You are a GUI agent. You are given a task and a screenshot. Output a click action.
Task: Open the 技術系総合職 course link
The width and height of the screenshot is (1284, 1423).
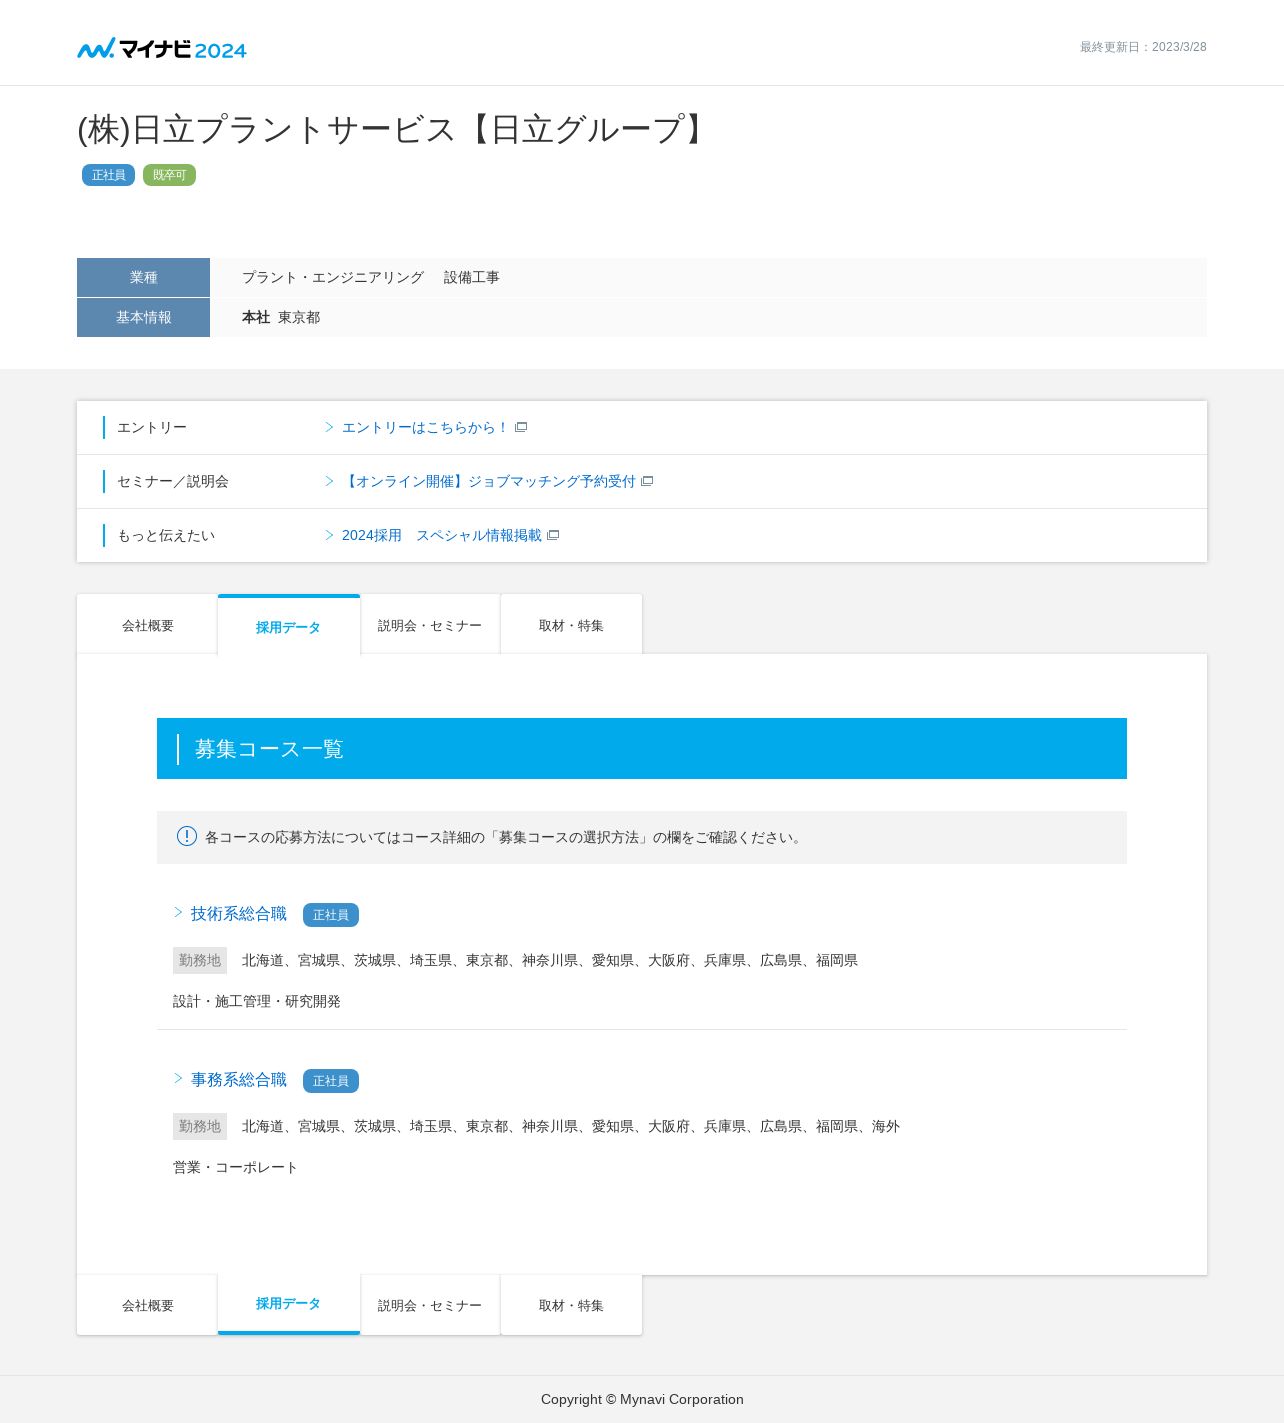point(239,914)
